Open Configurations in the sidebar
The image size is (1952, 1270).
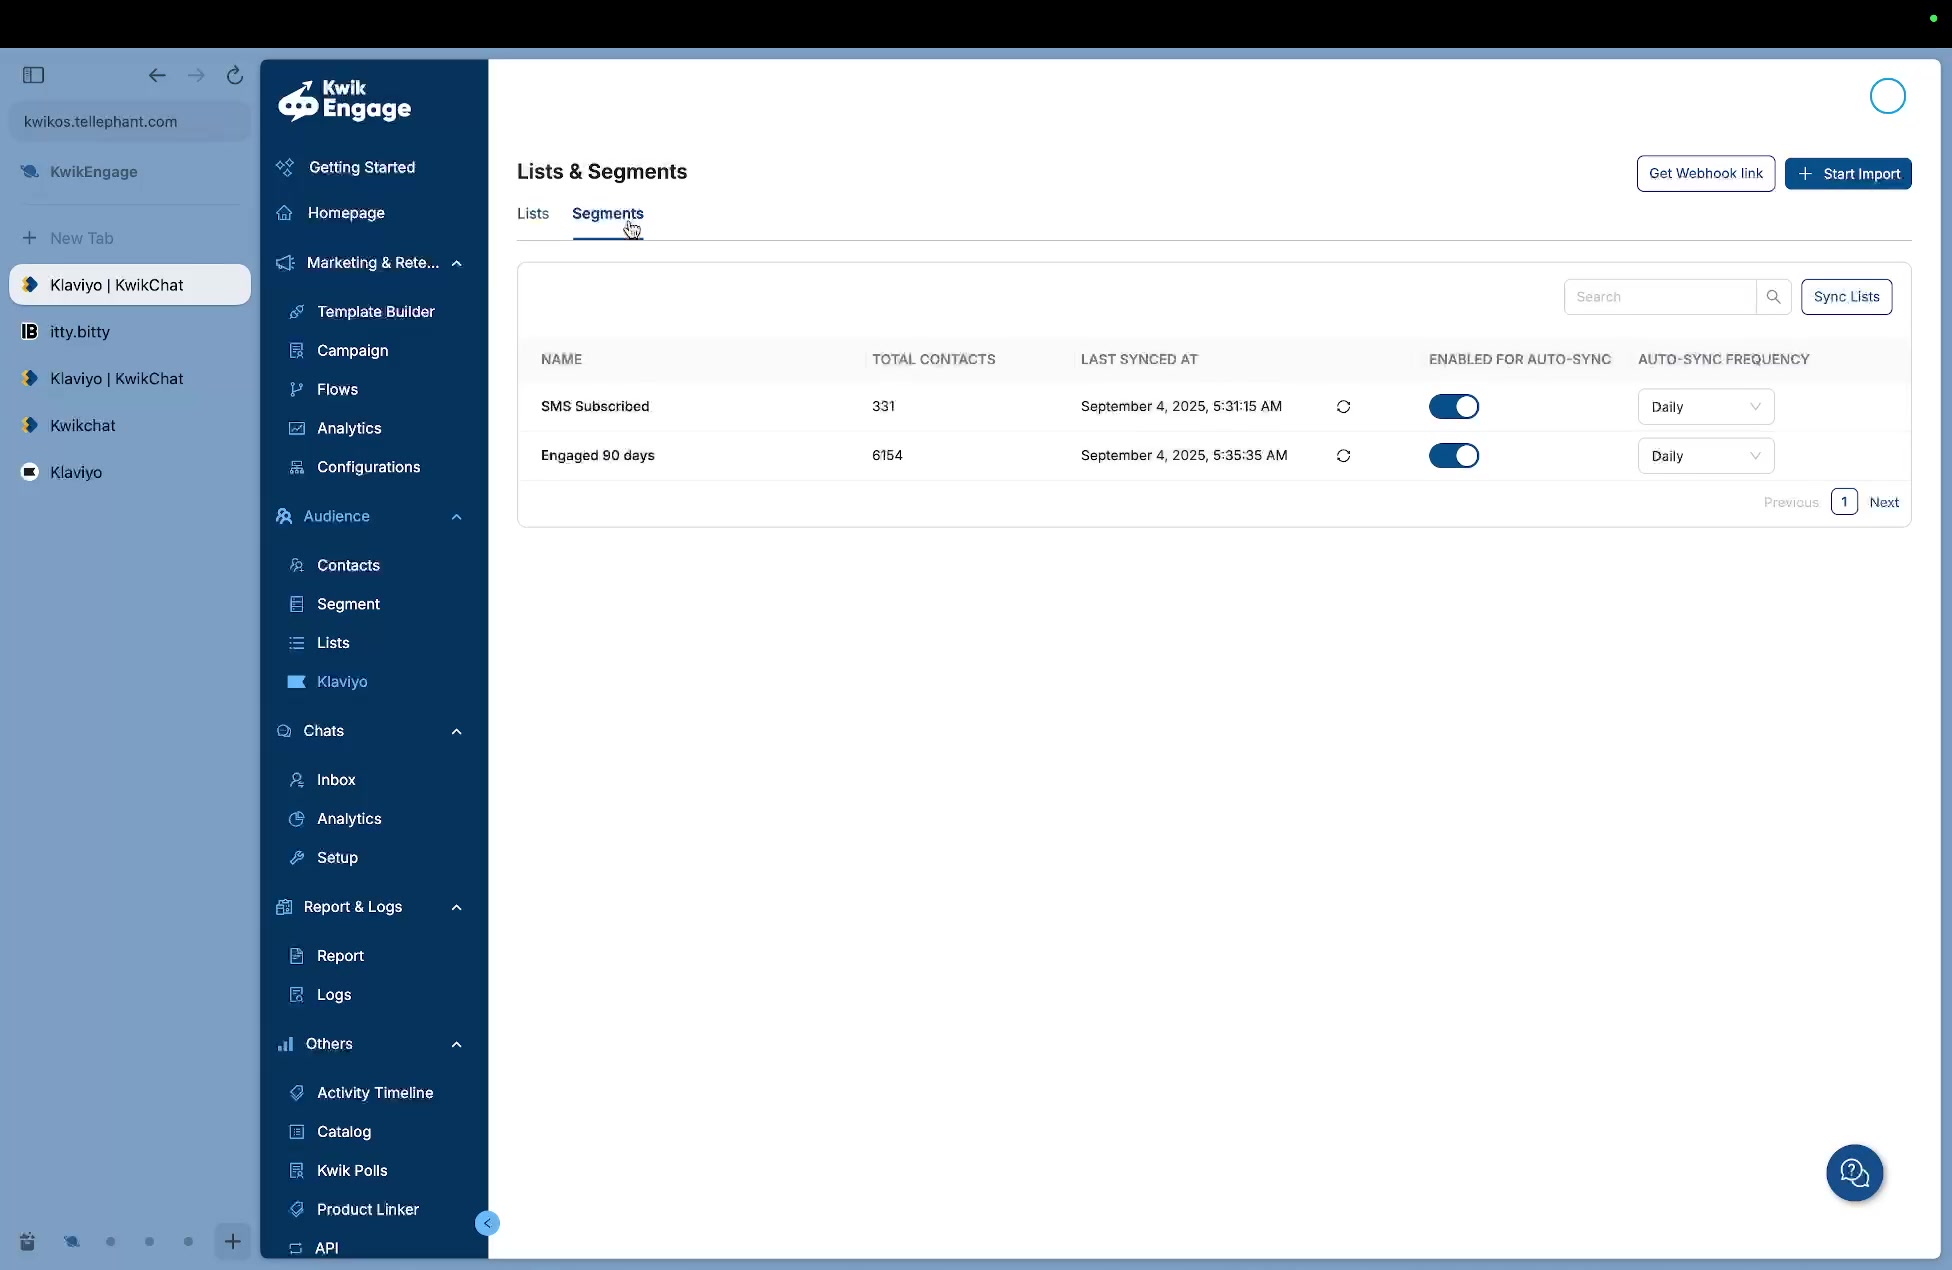[368, 467]
